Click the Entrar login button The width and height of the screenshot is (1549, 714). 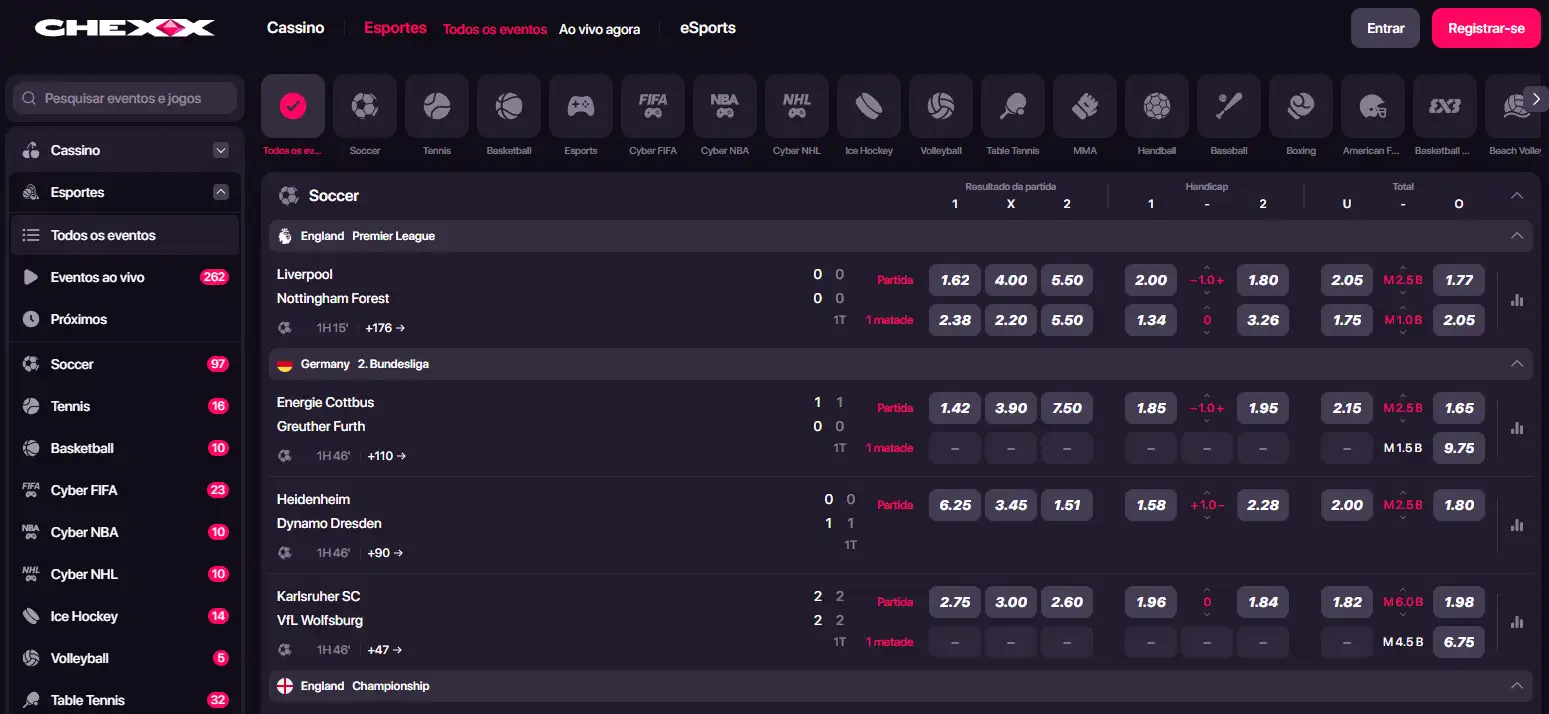pos(1385,28)
